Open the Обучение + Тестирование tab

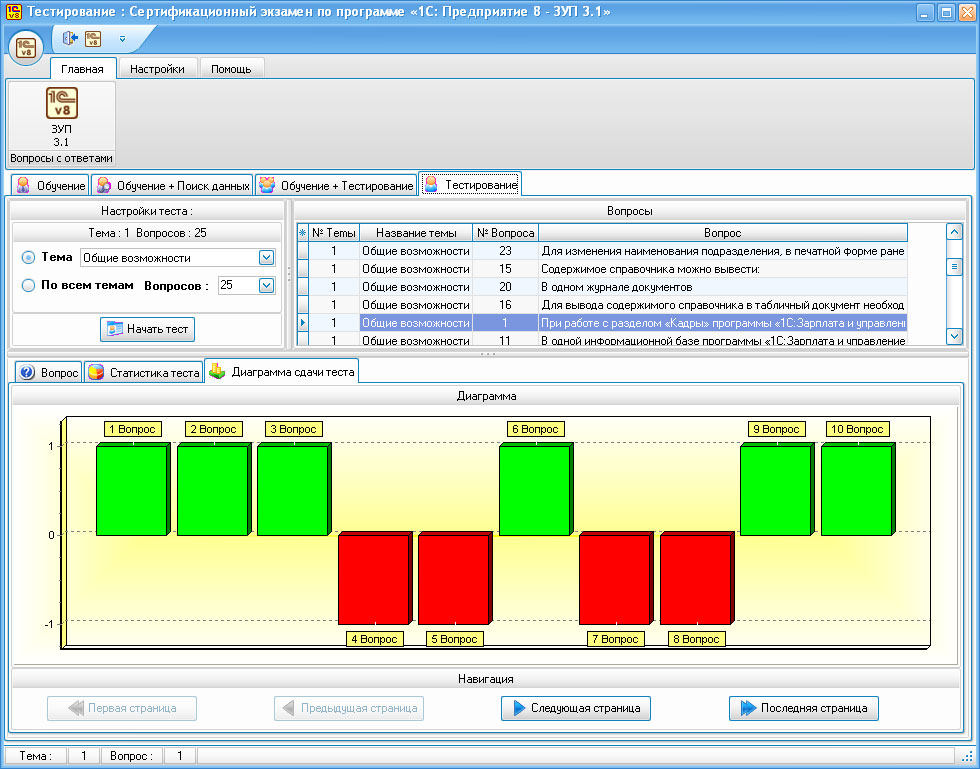click(x=336, y=186)
